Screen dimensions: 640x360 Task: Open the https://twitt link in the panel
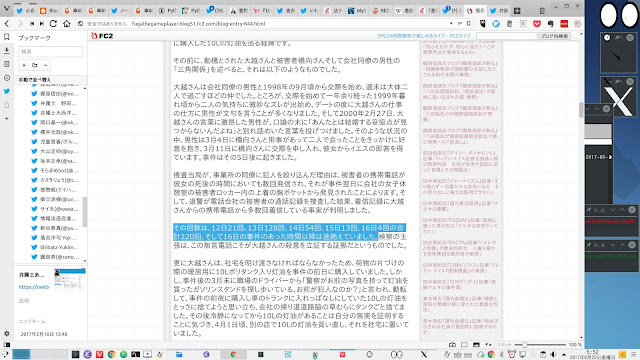33,287
